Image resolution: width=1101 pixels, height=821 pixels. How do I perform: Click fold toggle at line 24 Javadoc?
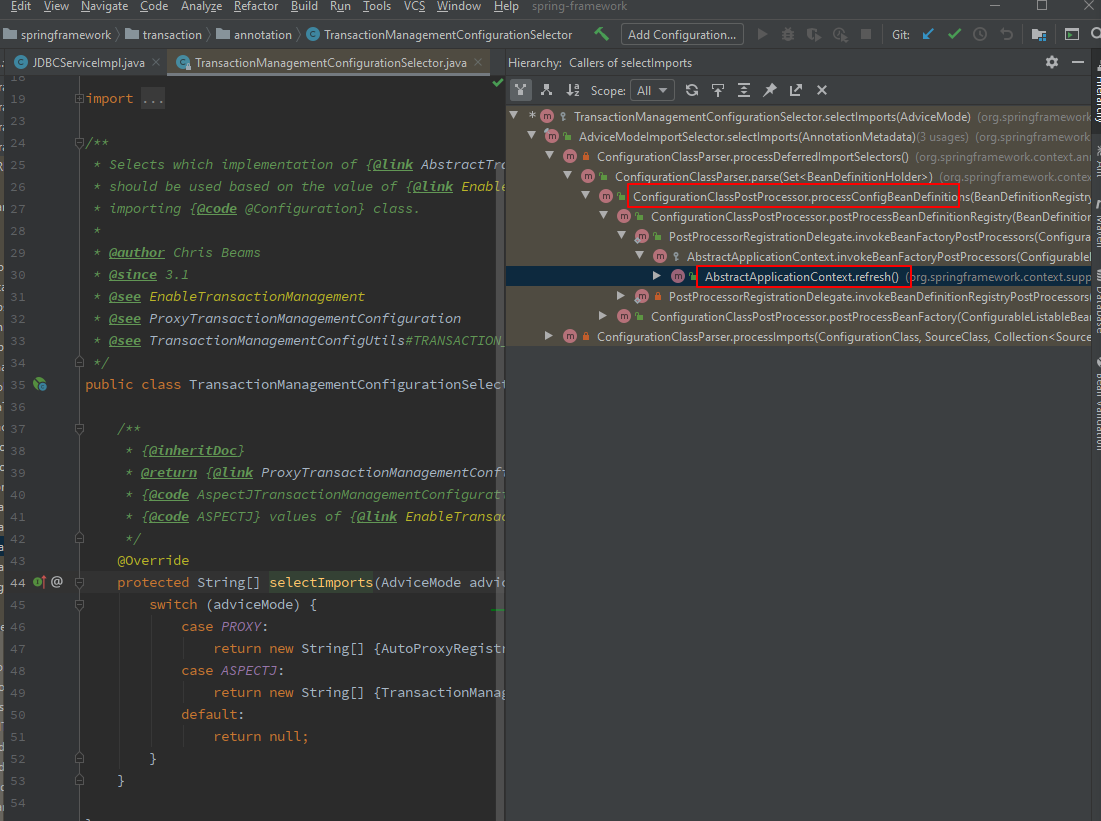pyautogui.click(x=79, y=143)
